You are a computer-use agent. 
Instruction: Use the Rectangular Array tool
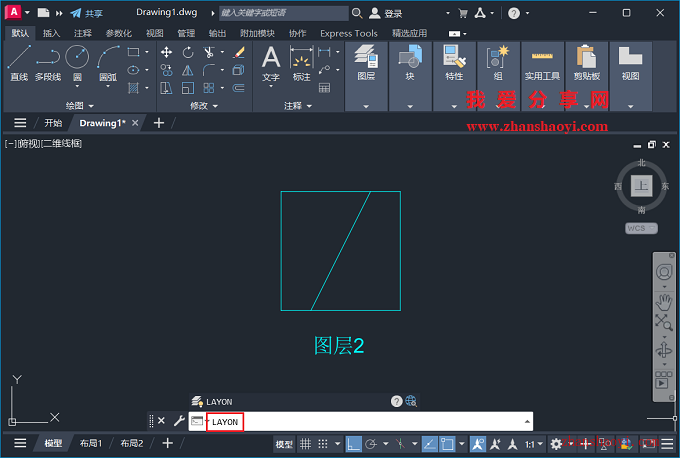pyautogui.click(x=209, y=88)
